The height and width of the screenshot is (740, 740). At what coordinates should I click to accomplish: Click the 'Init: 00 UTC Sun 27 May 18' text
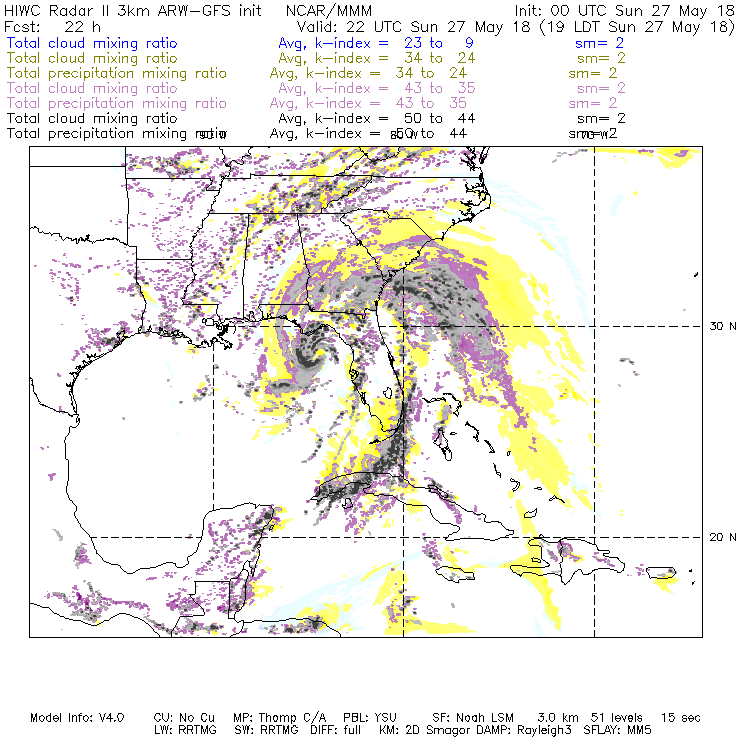(x=624, y=11)
